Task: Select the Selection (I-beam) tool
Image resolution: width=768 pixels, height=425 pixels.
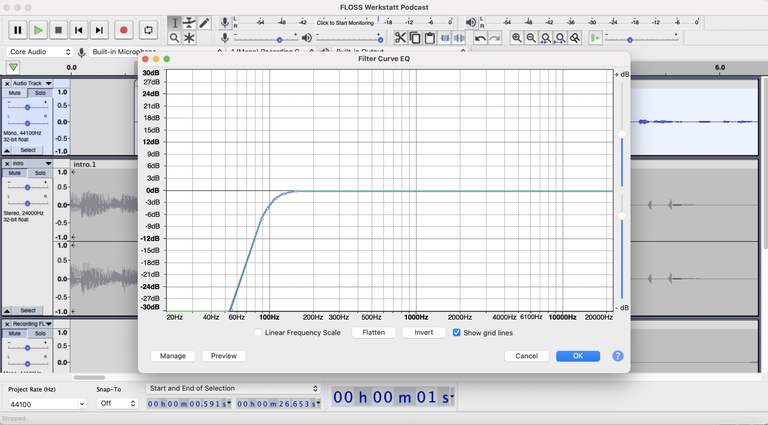Action: [174, 23]
